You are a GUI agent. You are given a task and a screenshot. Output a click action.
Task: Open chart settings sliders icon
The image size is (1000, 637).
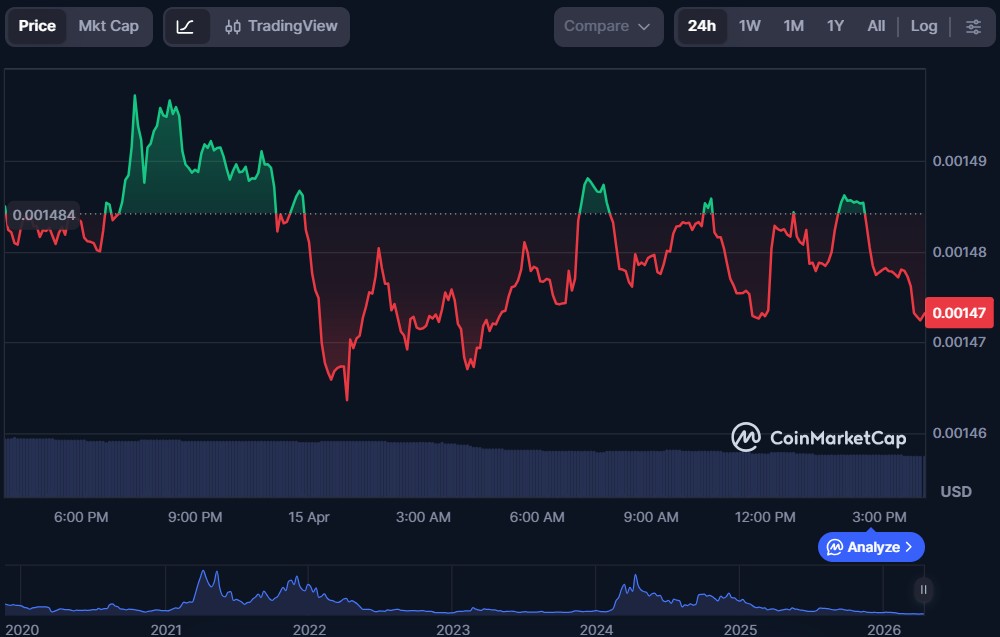(x=973, y=26)
